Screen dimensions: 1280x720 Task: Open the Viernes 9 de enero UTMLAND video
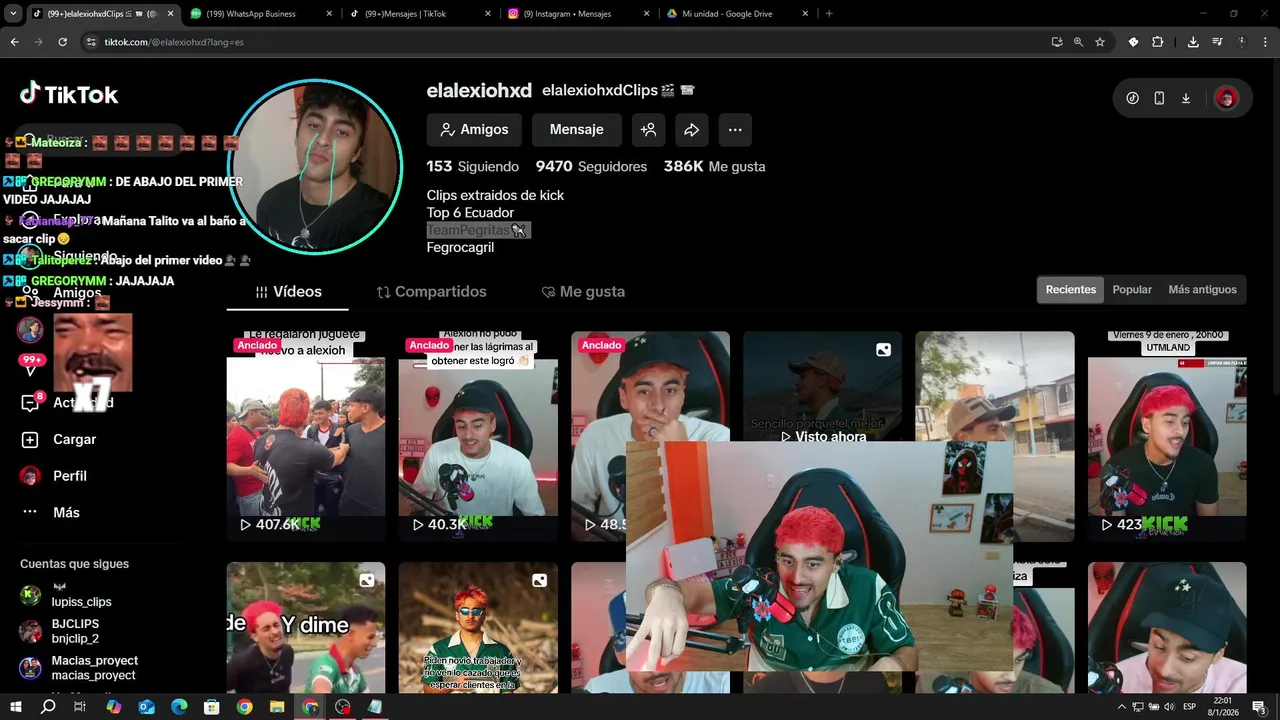1167,437
